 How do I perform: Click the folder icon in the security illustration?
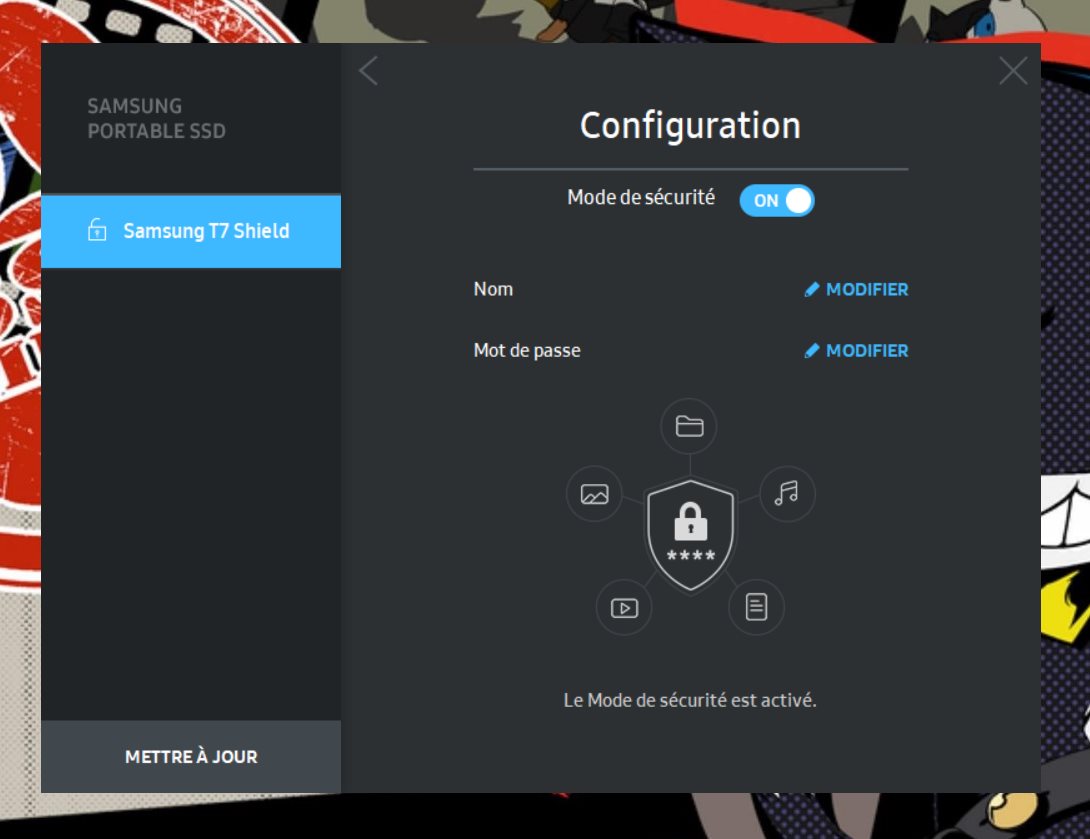click(689, 425)
